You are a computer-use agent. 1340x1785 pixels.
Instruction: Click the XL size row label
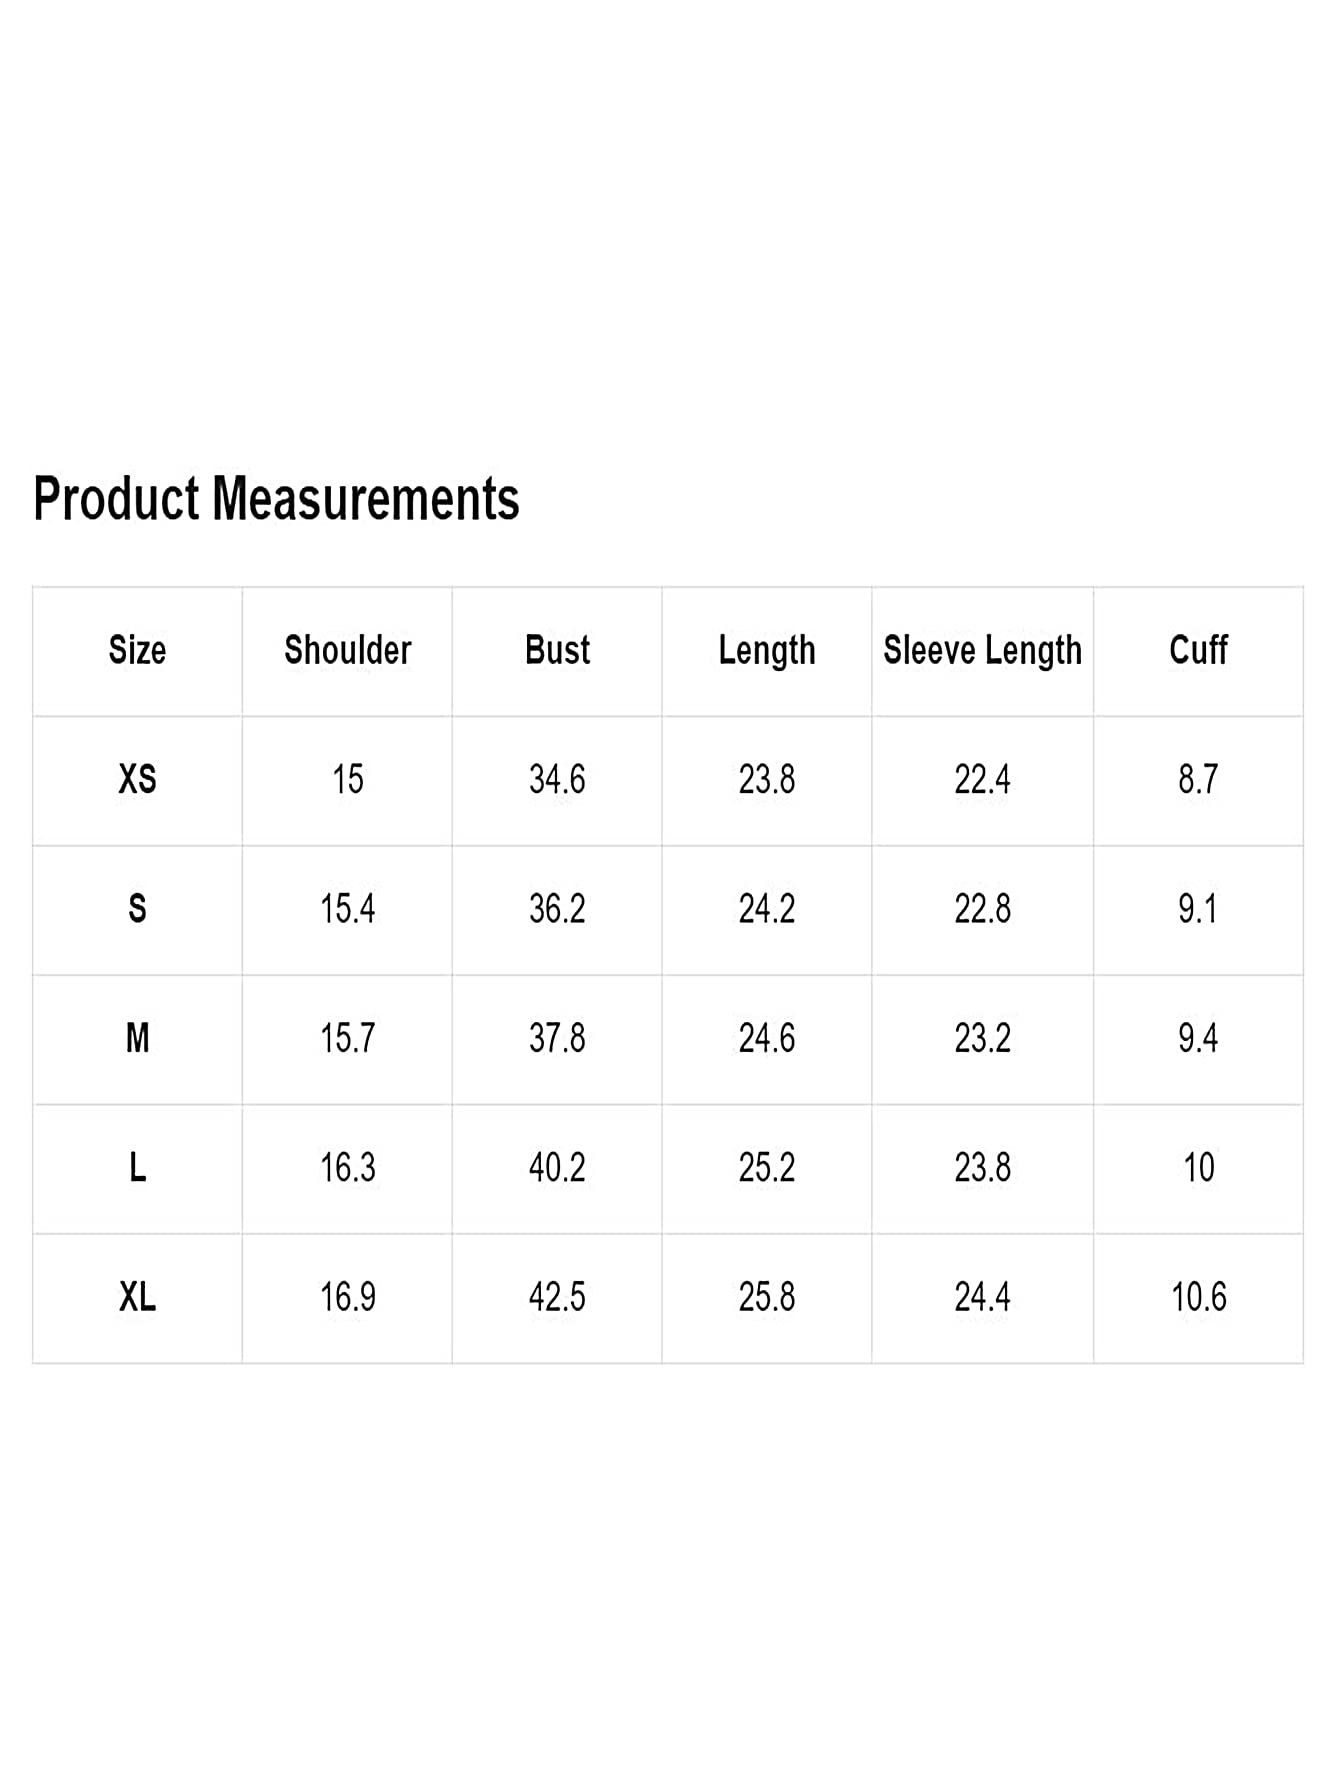(137, 1298)
